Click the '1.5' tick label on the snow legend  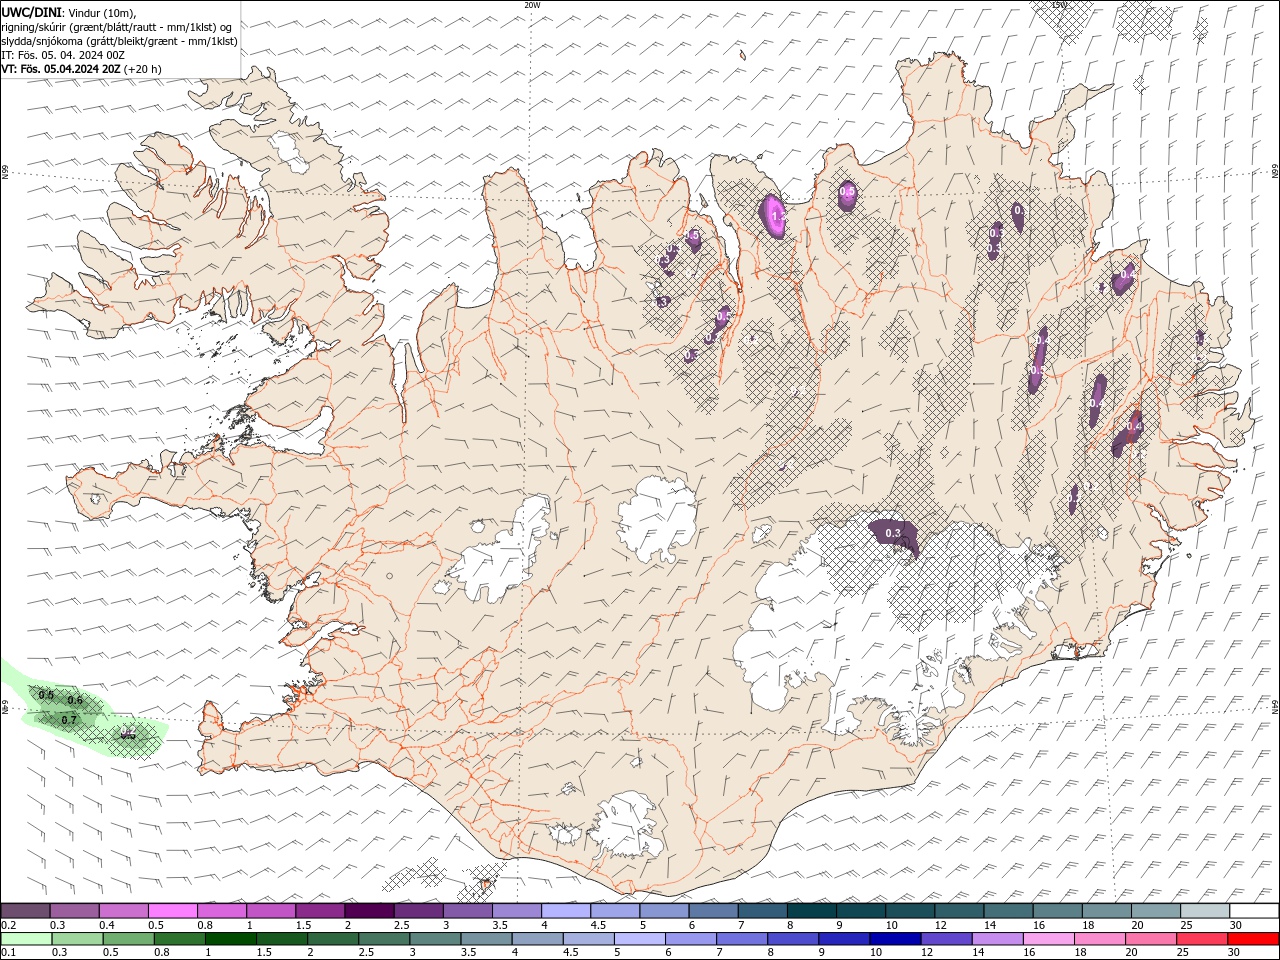[301, 926]
